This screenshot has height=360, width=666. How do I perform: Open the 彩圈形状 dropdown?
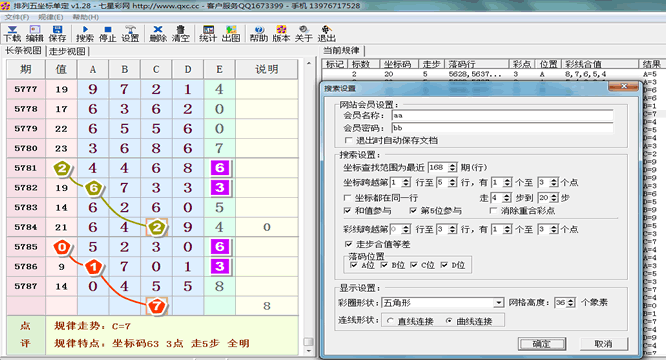click(x=498, y=303)
